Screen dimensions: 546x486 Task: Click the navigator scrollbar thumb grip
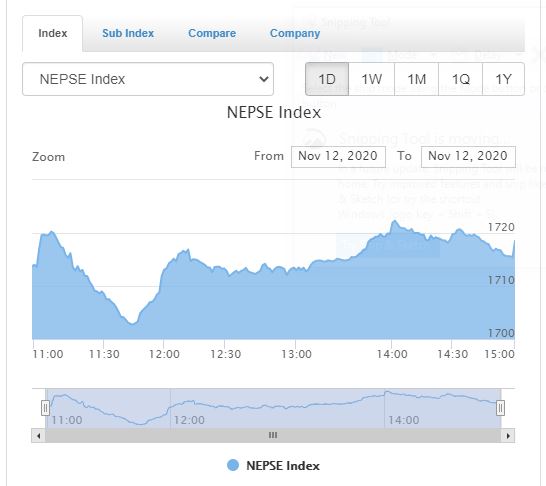click(273, 436)
